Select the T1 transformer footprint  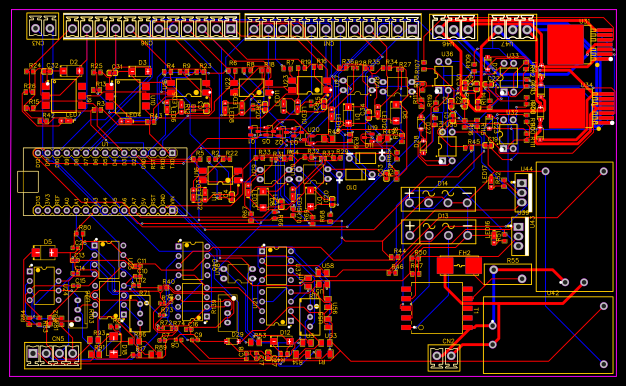click(x=437, y=308)
